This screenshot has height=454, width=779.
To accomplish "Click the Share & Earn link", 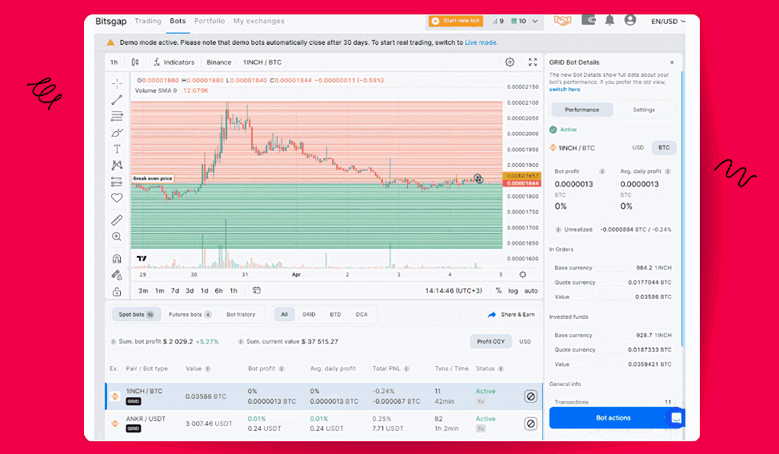I will tap(512, 314).
